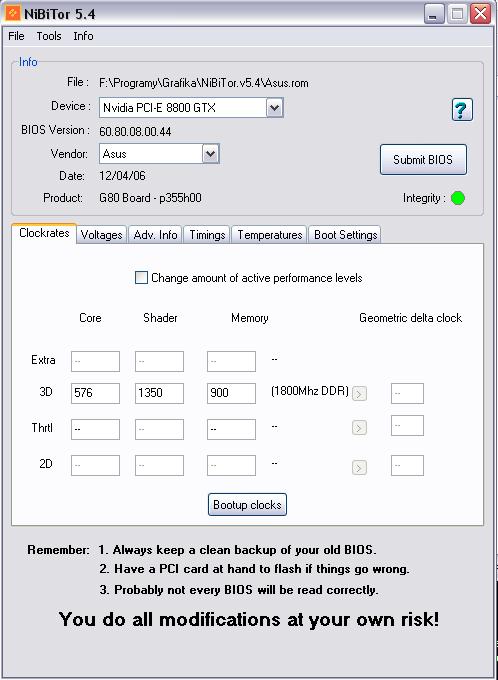498x680 pixels.
Task: Open the Tools menu
Action: click(49, 36)
